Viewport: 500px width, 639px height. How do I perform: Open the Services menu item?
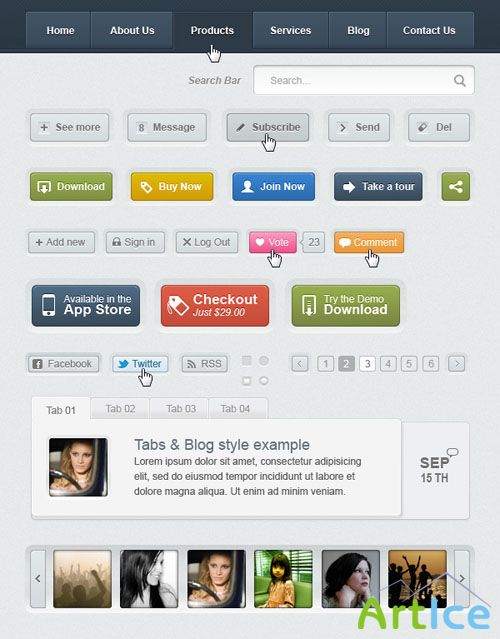click(291, 30)
